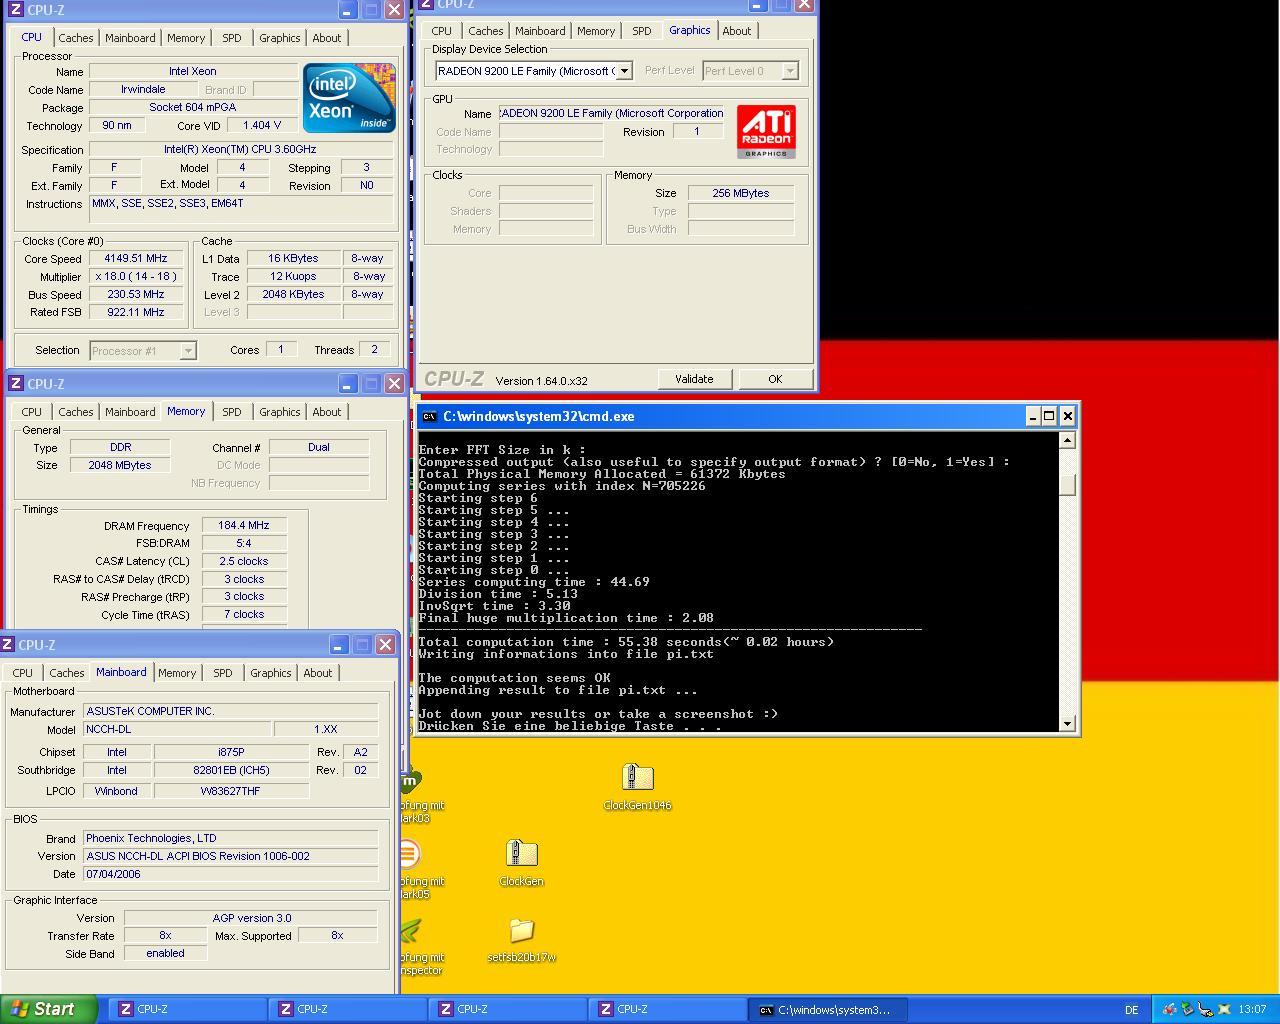Click the Validate button
1280x1024 pixels.
694,379
